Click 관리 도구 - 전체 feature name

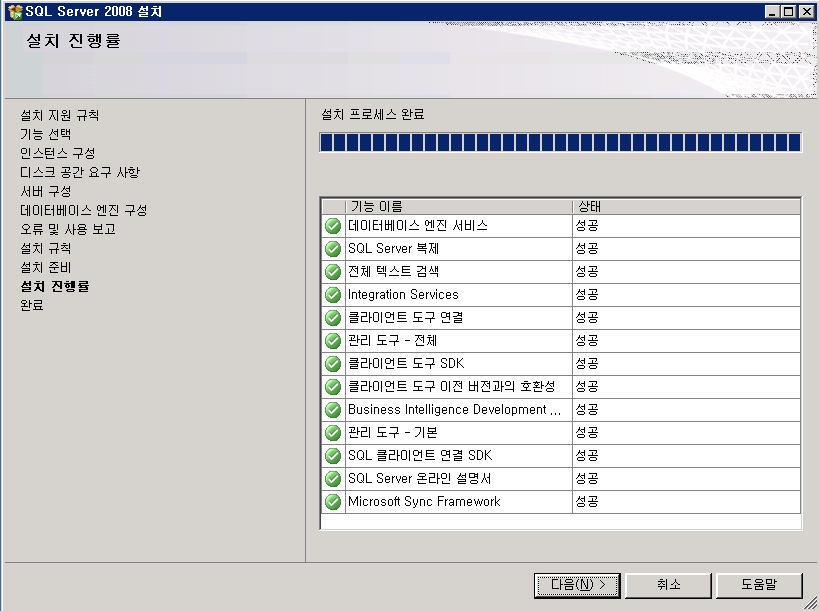click(392, 340)
